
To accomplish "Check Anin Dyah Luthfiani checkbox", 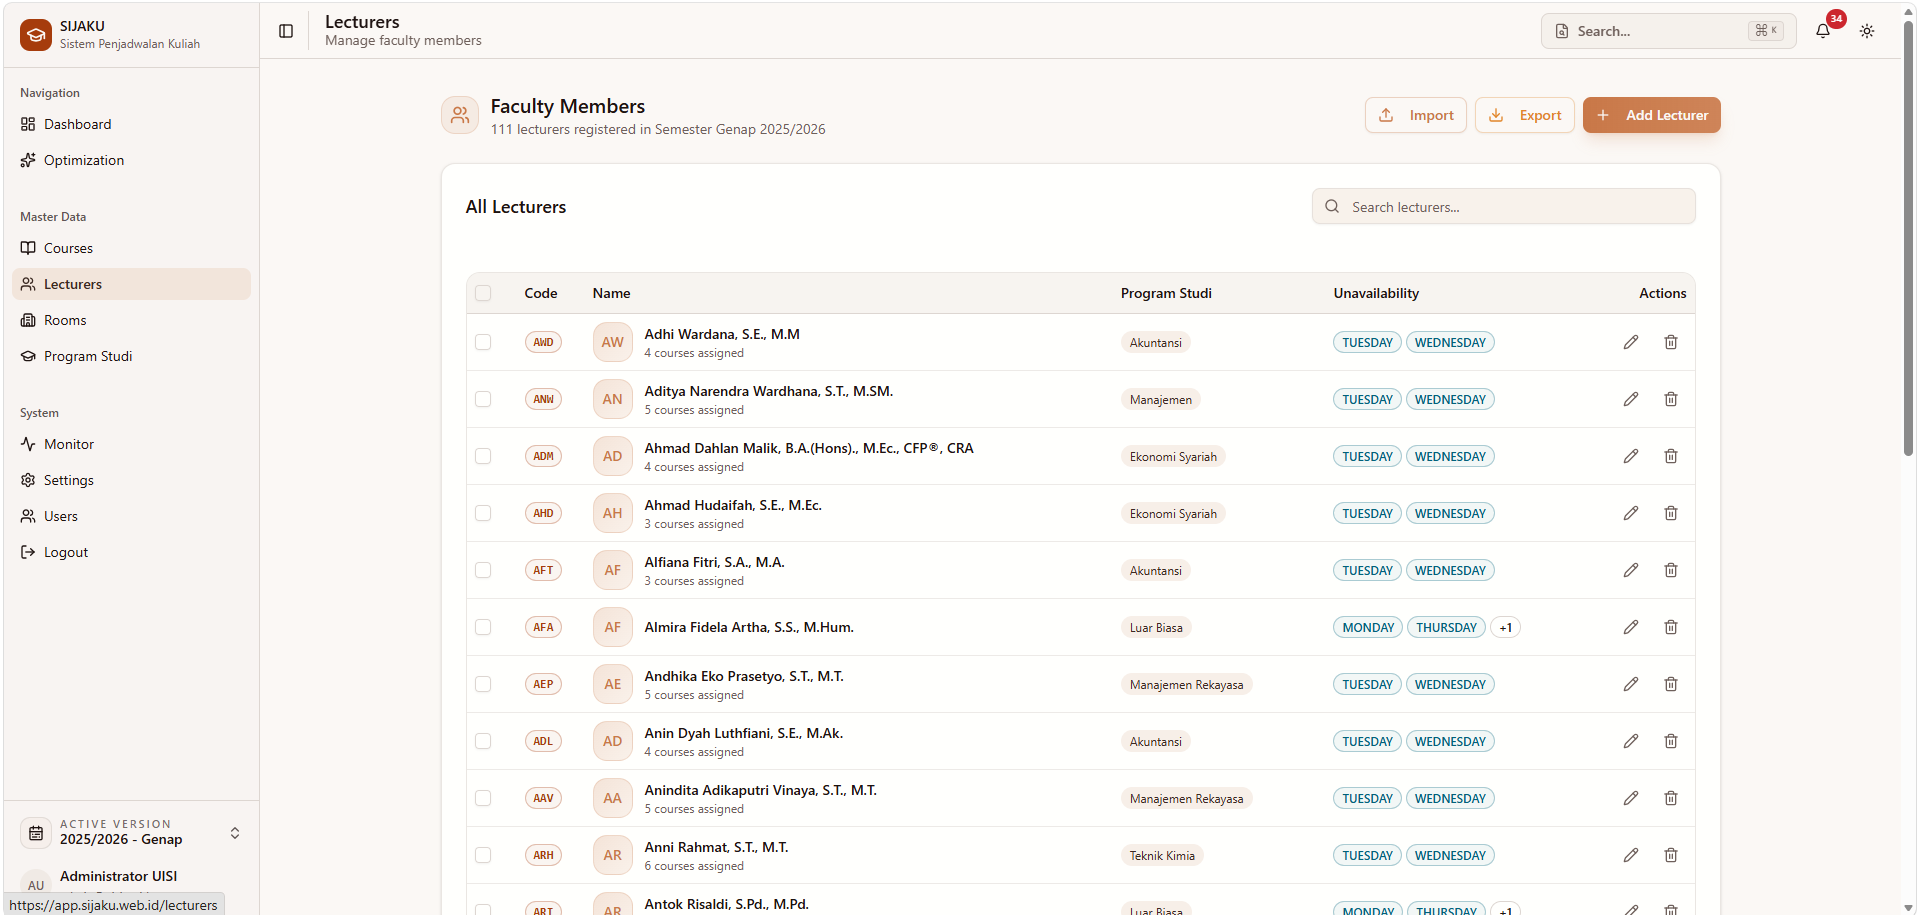I will pos(483,741).
